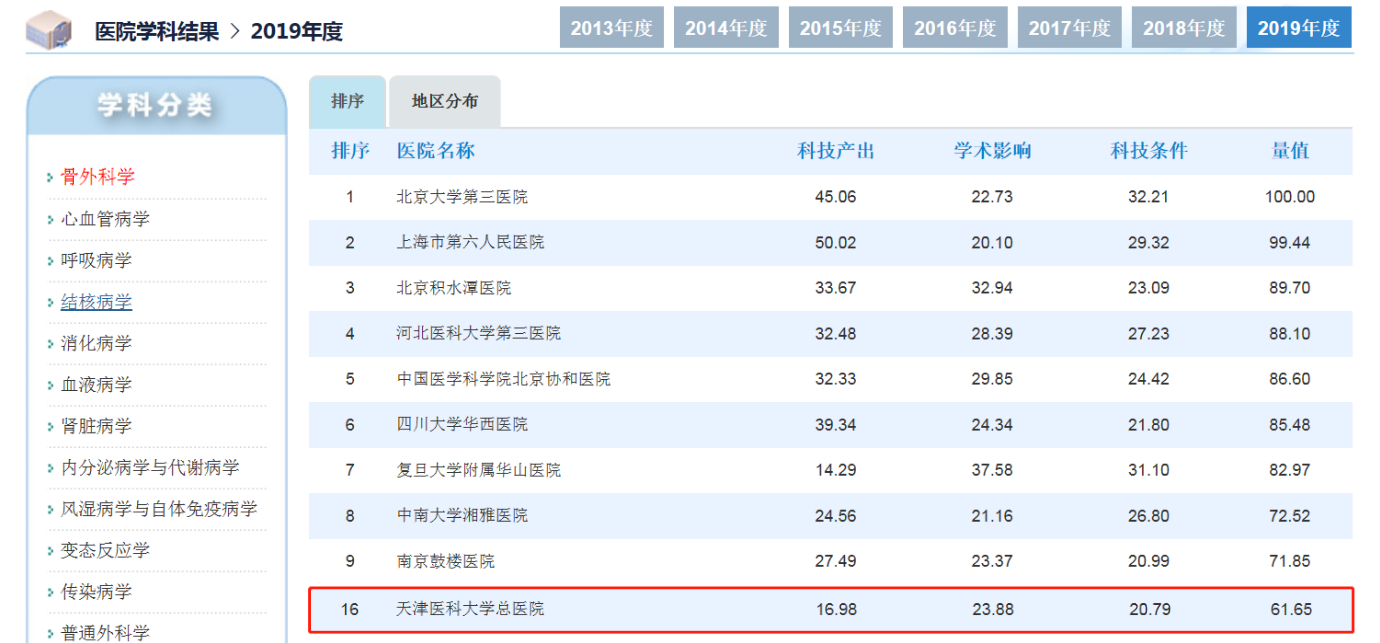
Task: Click 上海市第六人民医院 row name
Action: tap(470, 242)
